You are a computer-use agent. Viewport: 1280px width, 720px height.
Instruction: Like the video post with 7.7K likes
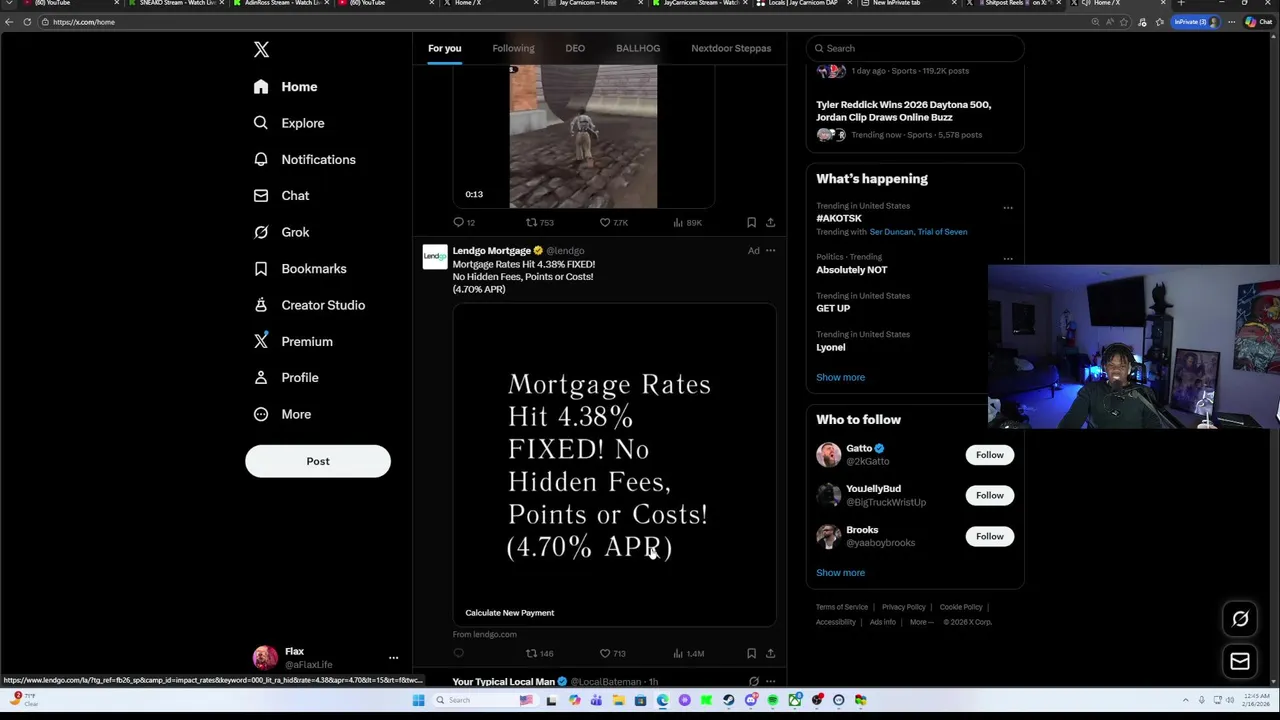point(613,223)
